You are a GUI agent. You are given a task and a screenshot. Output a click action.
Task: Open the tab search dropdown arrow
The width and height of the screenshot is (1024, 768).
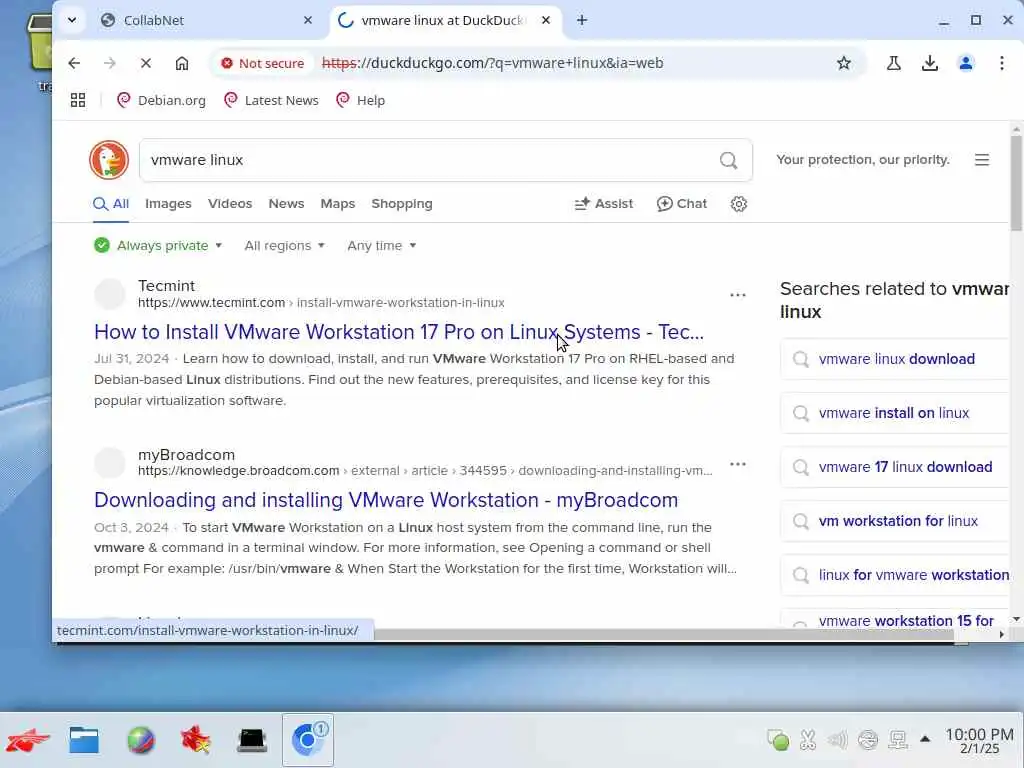(x=72, y=20)
